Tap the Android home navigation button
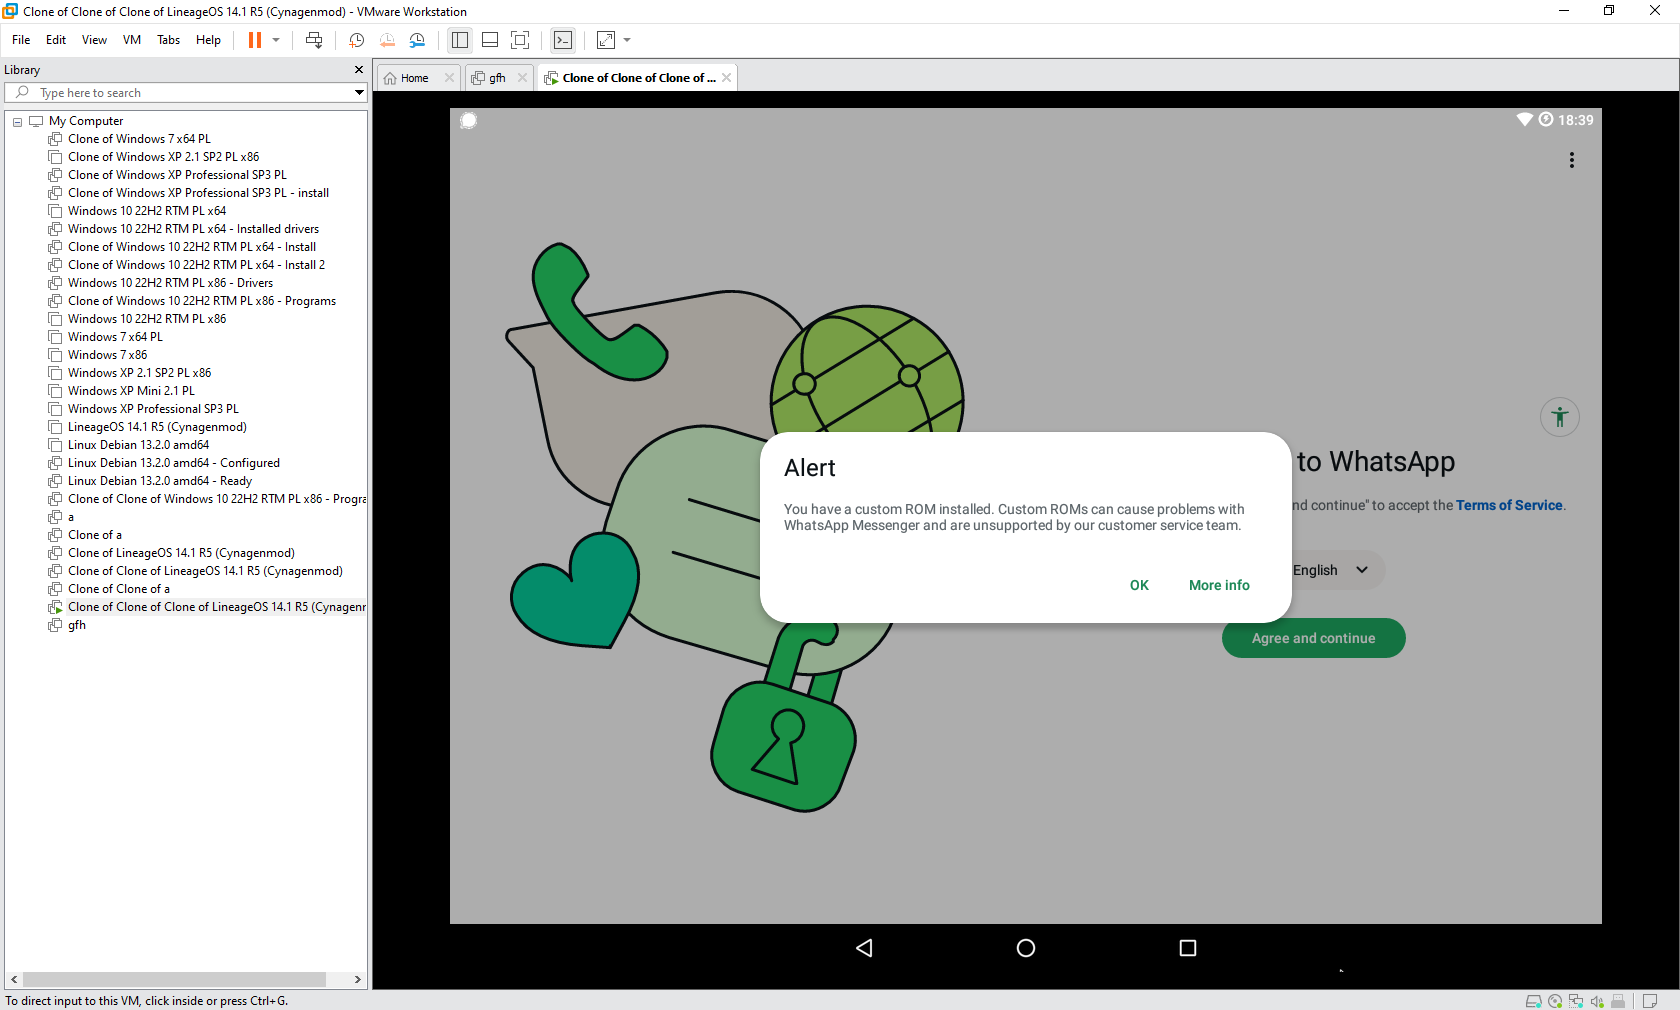Screen dimensions: 1680x1010 click(1026, 948)
